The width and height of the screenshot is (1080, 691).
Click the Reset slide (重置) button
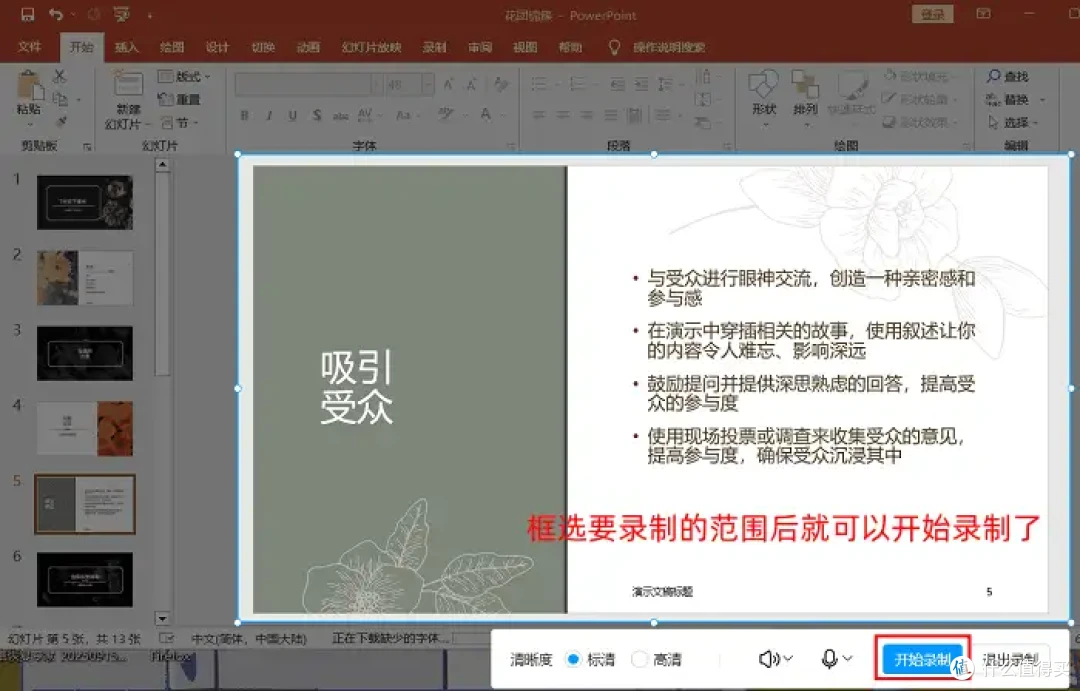tap(179, 99)
